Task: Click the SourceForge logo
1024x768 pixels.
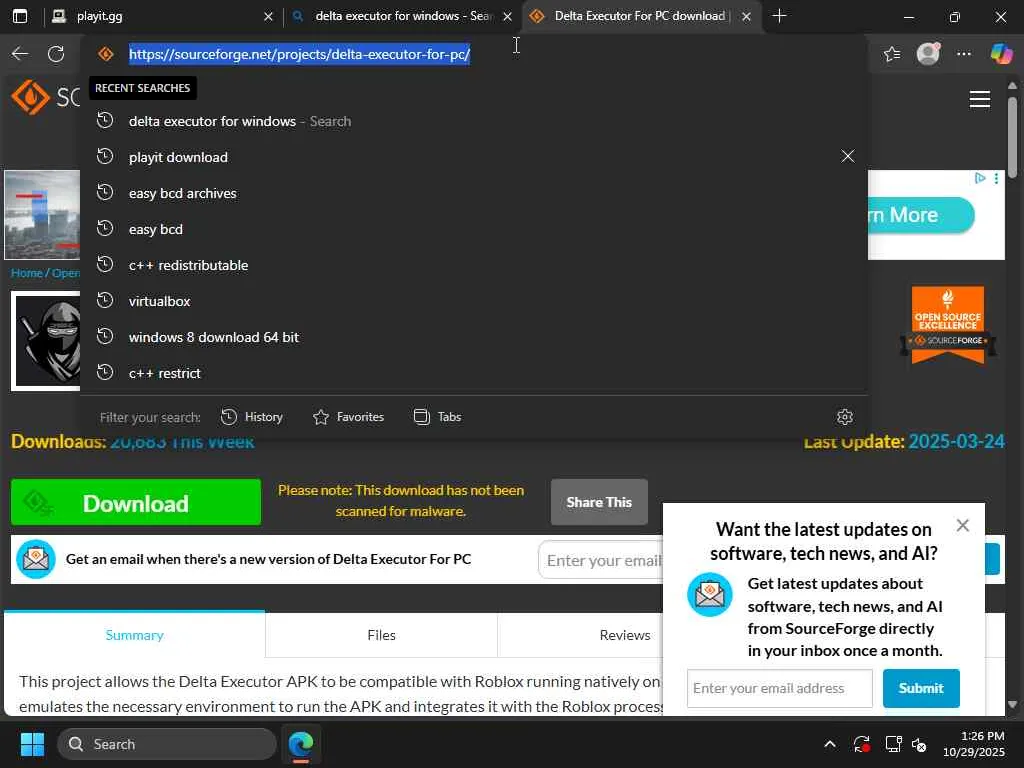Action: pos(44,97)
